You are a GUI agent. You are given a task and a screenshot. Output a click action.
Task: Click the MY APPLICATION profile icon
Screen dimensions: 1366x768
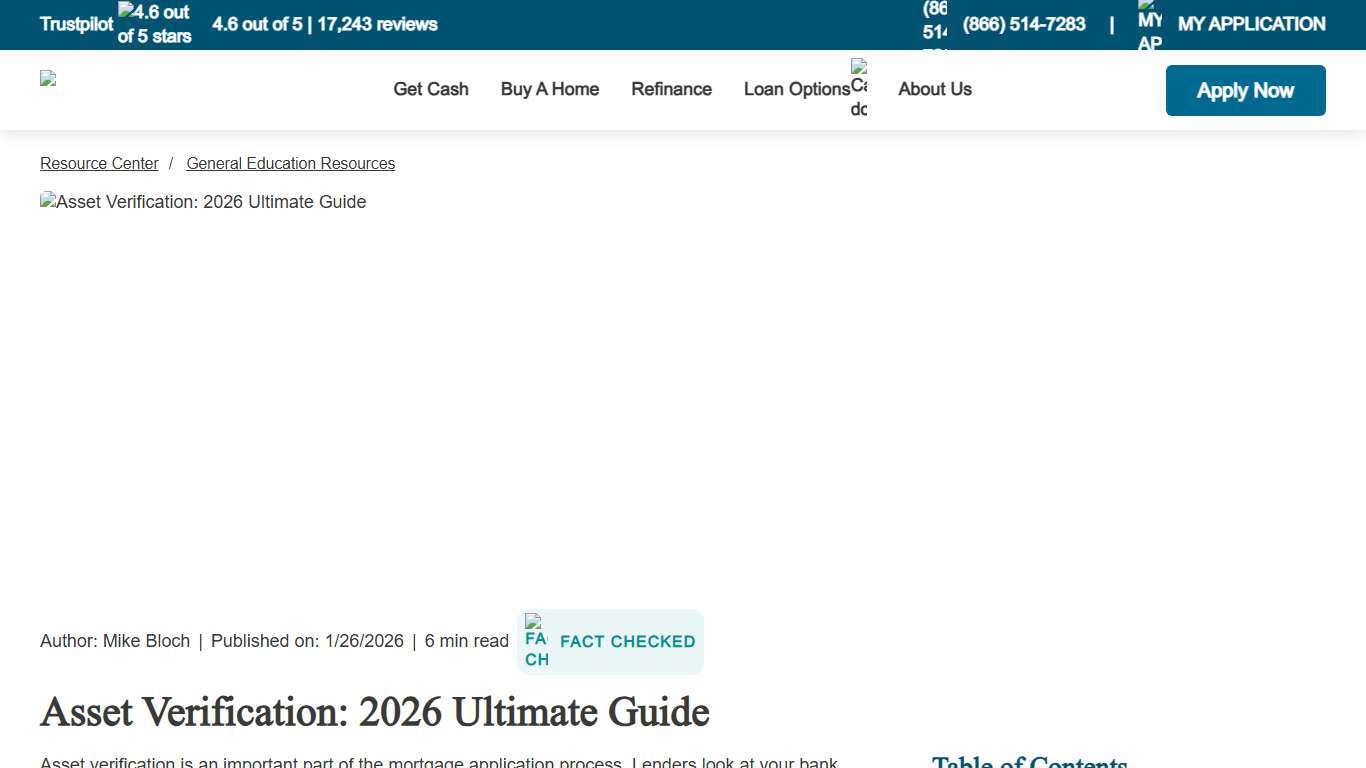pyautogui.click(x=1148, y=22)
